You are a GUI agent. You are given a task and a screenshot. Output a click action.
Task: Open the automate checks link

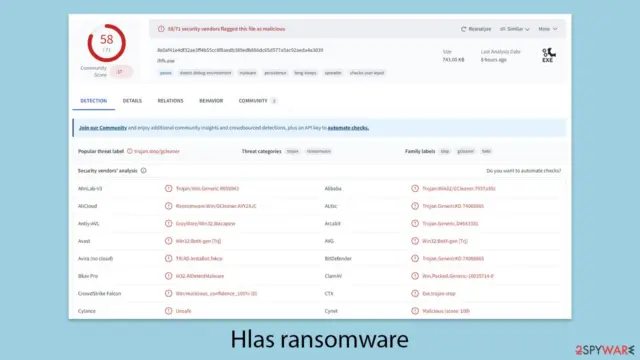point(348,128)
